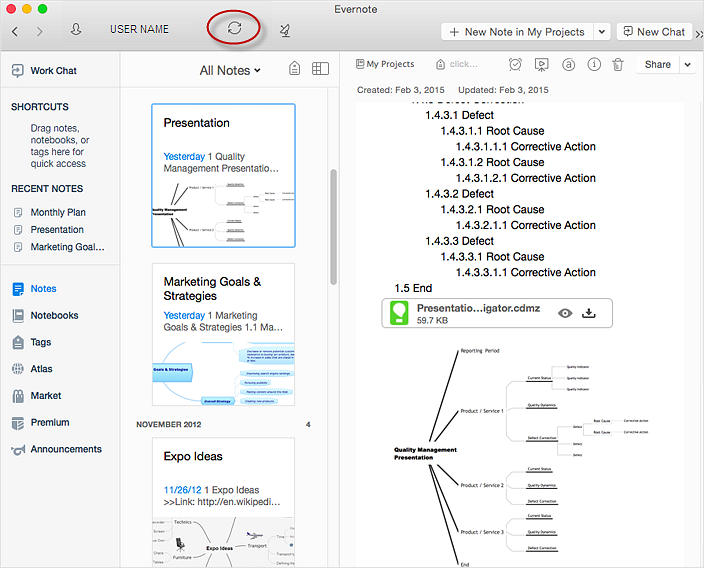
Task: Select Marketing Goals & Strategies note card
Action: point(223,335)
